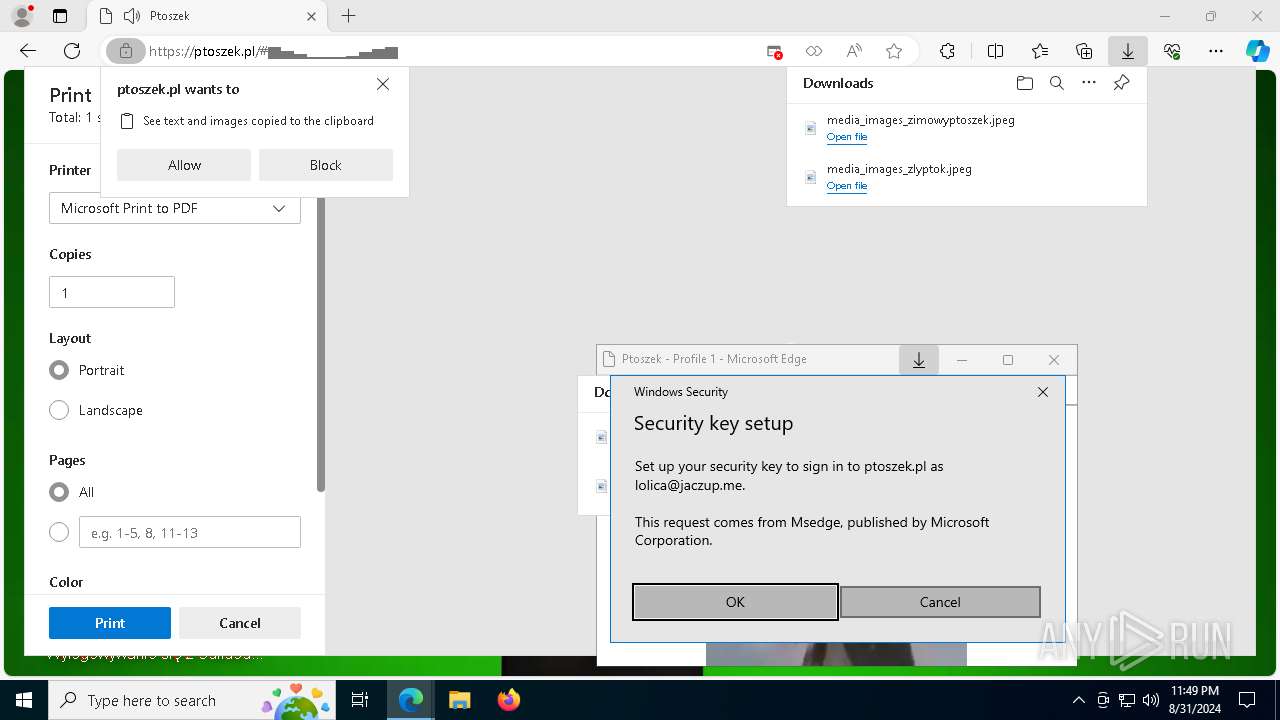Open File Explorer from taskbar
This screenshot has width=1280, height=720.
(459, 700)
